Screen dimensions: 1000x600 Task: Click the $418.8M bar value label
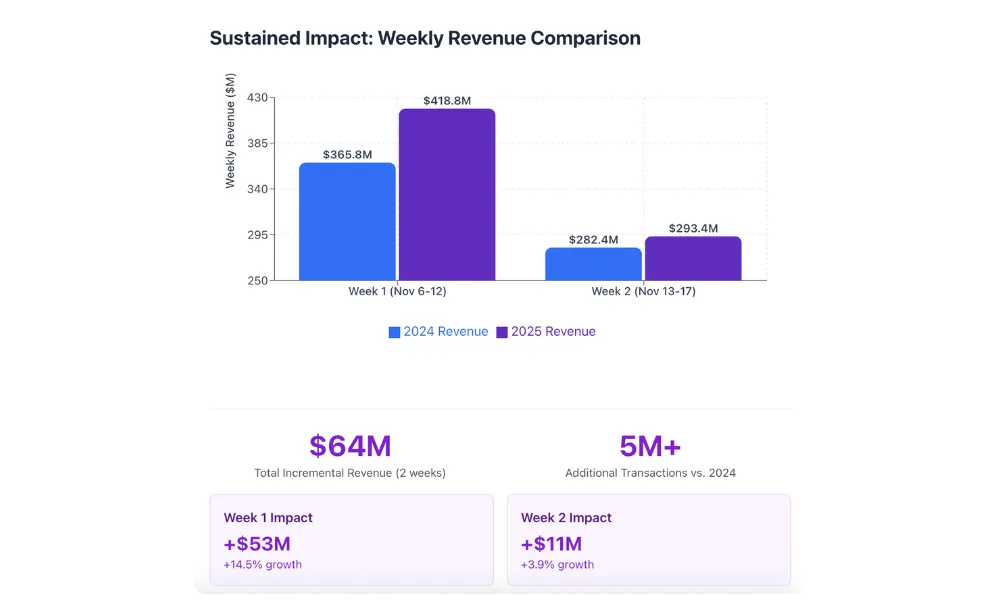click(447, 101)
